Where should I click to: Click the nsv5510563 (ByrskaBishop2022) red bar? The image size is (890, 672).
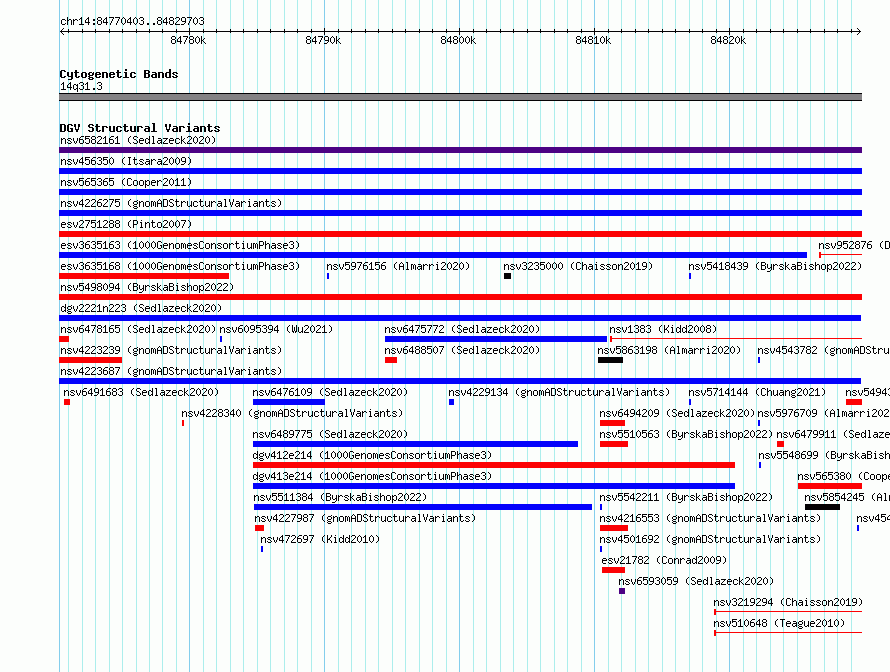tap(614, 444)
